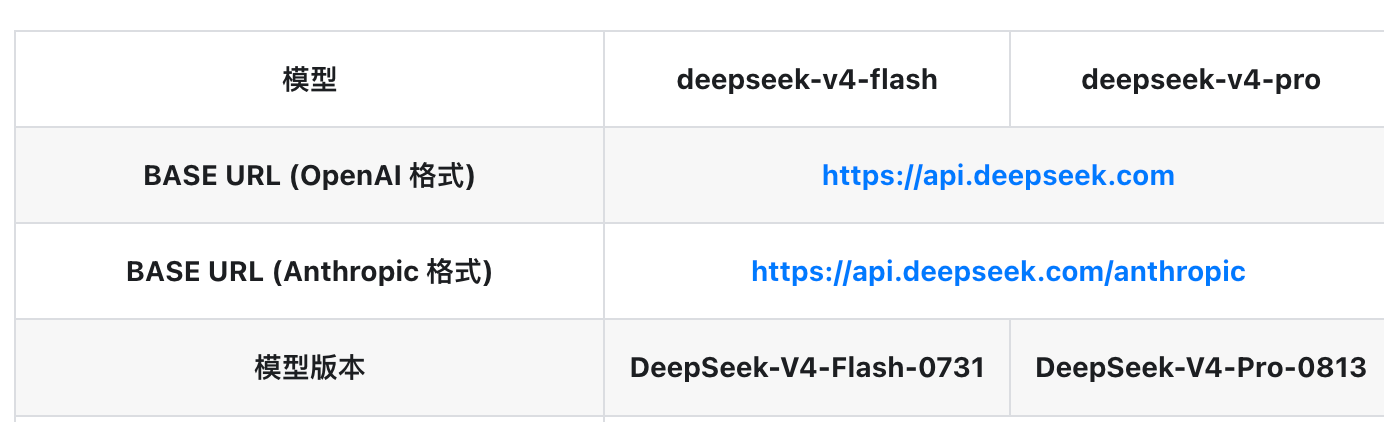Select the DeepSeek-V4-Flash-0731 version cell
Viewport: 1384px width, 422px height.
807,367
